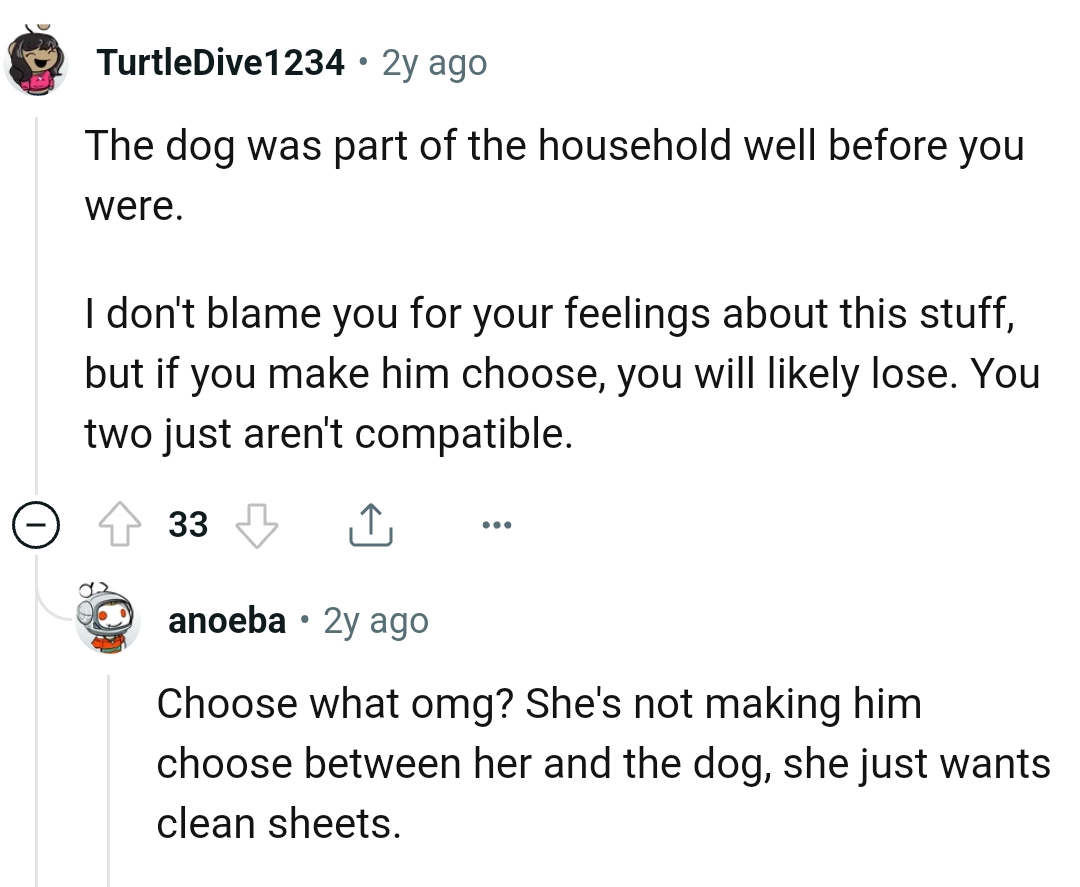Screen dimensions: 1080x887
Task: Click anoeba's '2y ago' timestamp
Action: (375, 620)
